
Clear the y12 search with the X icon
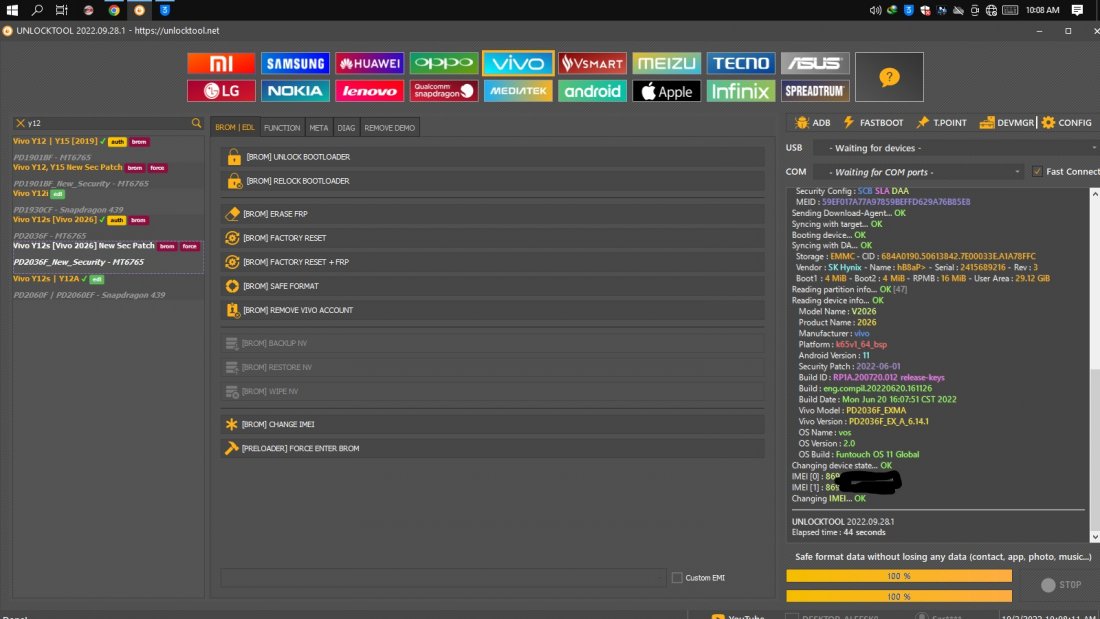click(20, 123)
